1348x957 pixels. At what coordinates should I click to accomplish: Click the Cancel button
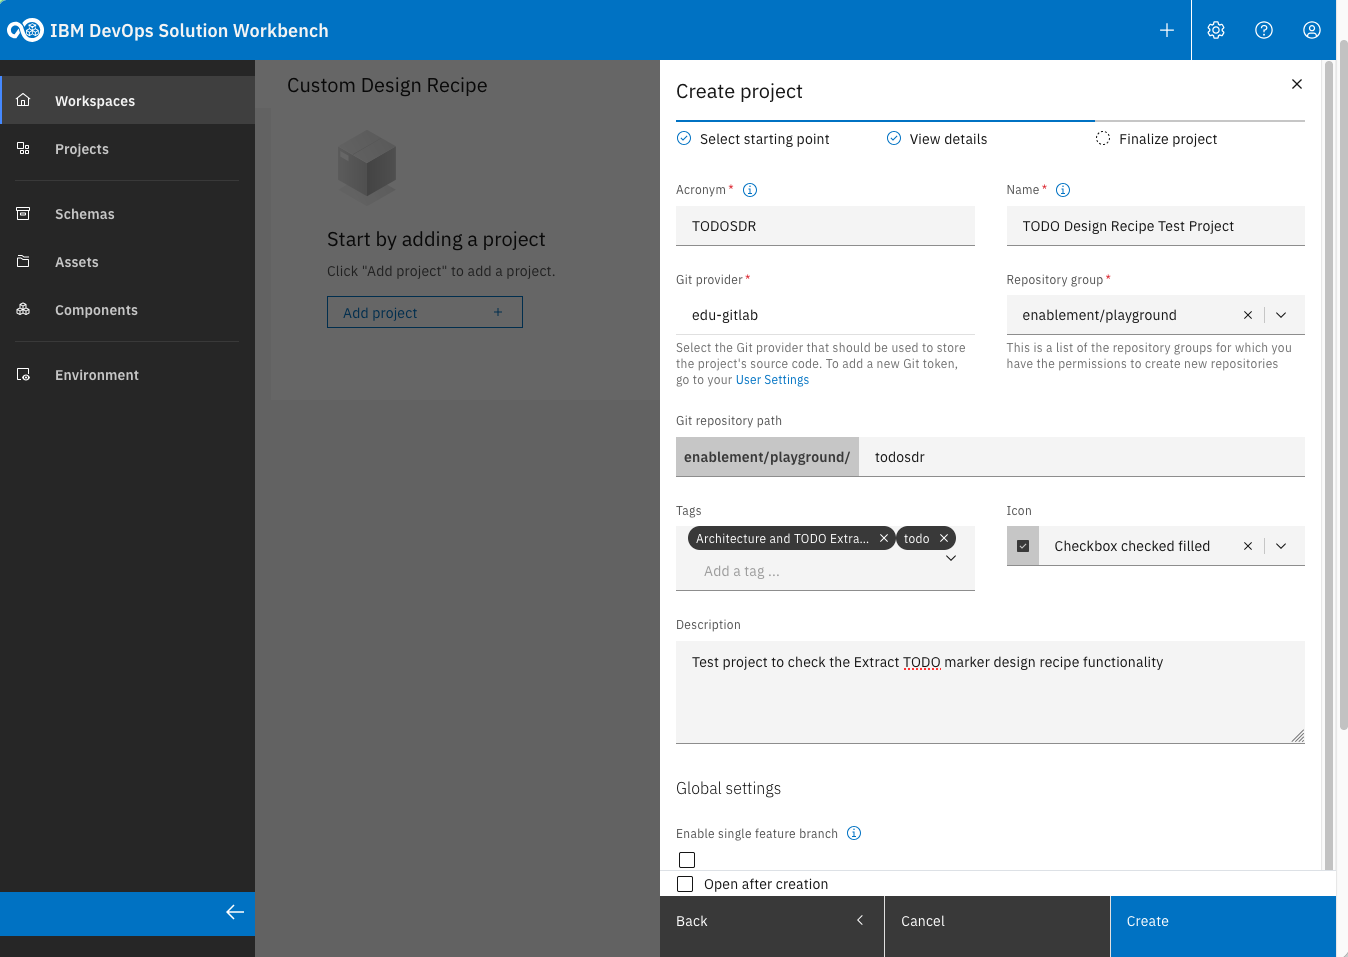997,926
